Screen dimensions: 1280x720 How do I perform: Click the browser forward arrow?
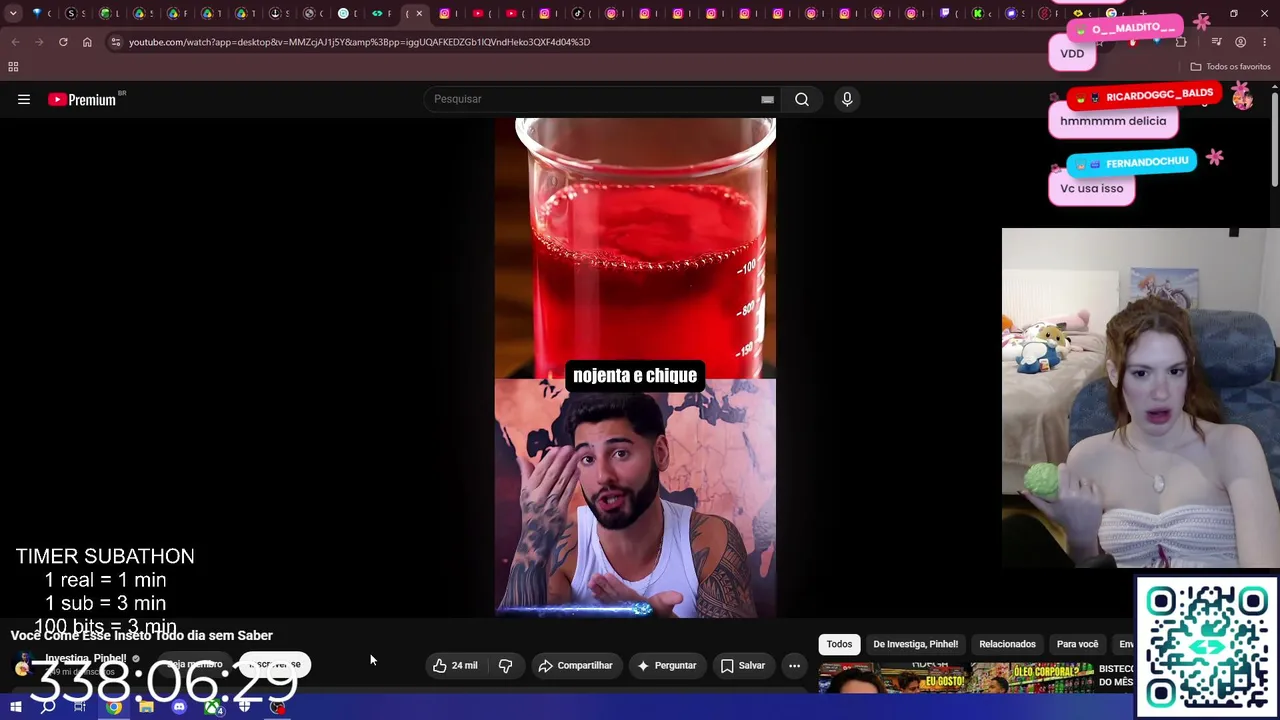39,42
